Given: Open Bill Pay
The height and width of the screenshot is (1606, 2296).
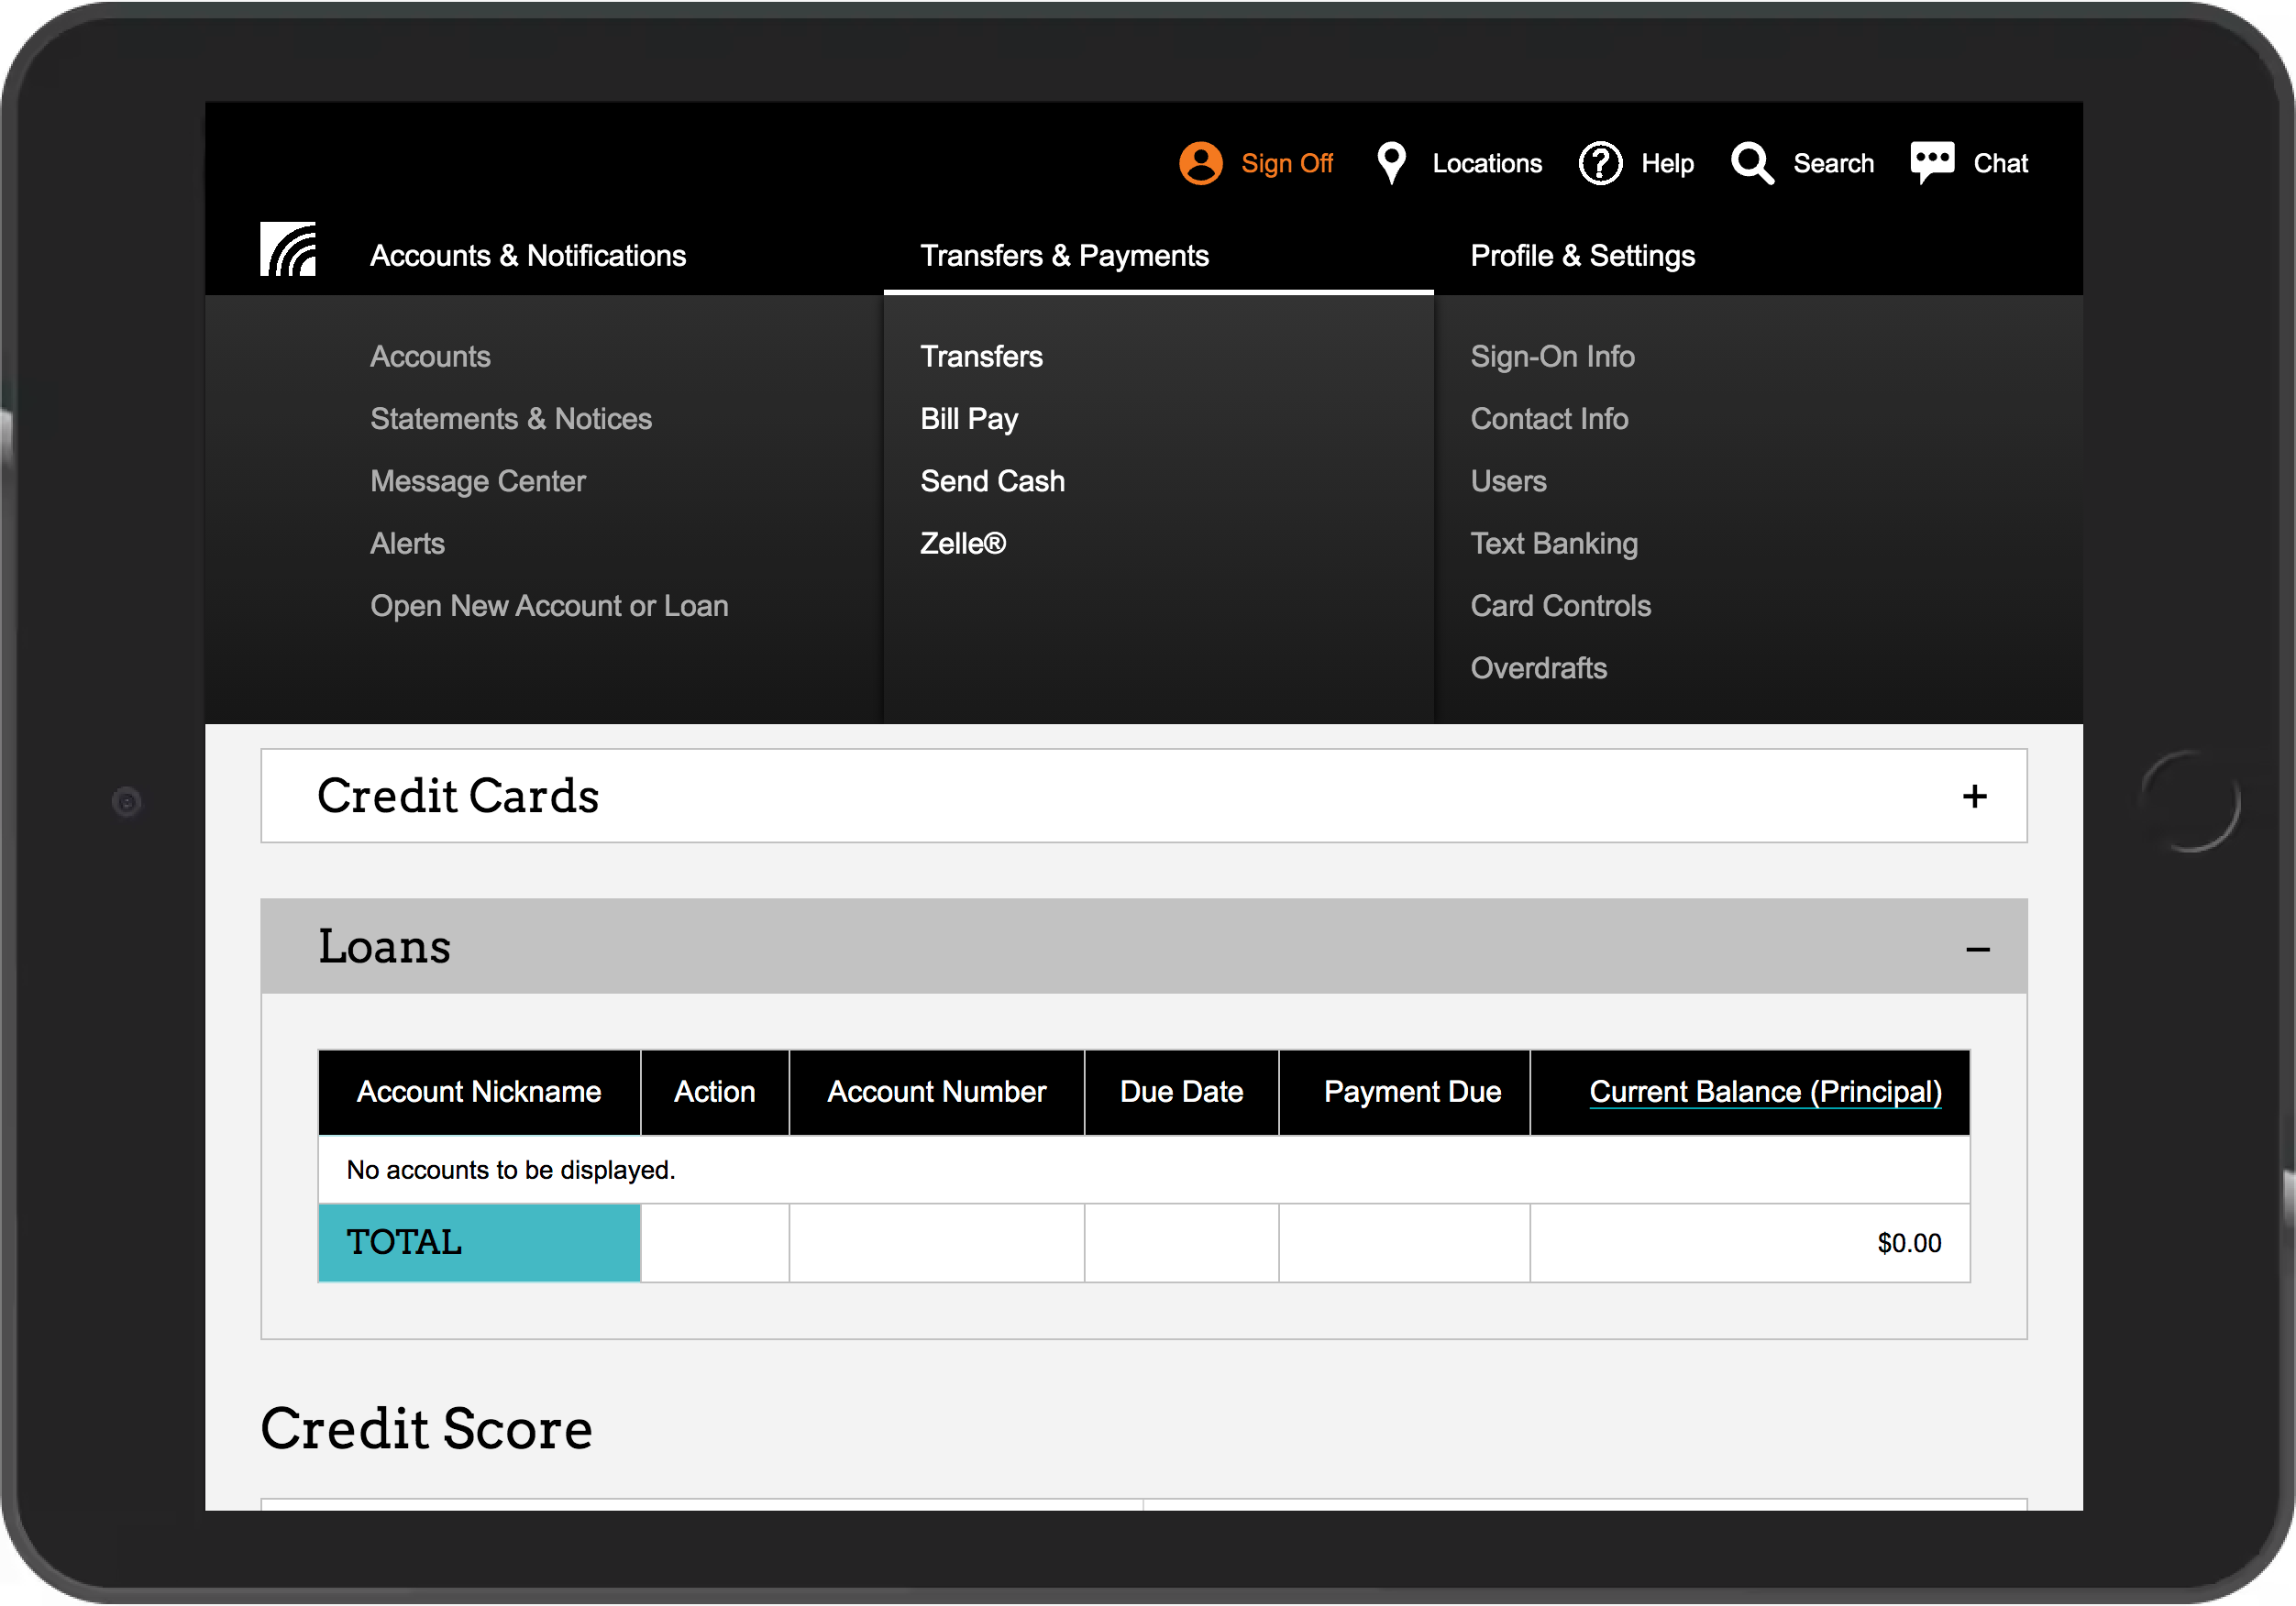Looking at the screenshot, I should (x=969, y=419).
